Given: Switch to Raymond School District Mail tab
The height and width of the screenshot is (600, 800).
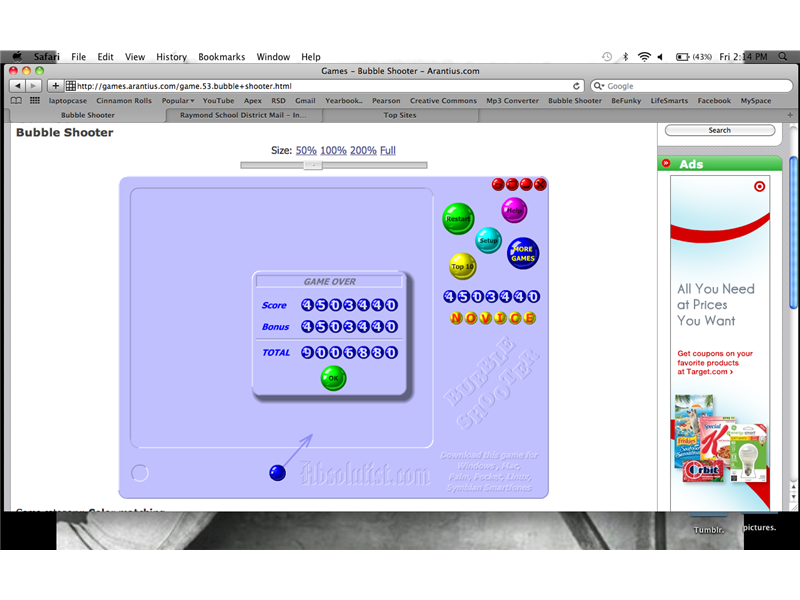Looking at the screenshot, I should click(x=243, y=115).
